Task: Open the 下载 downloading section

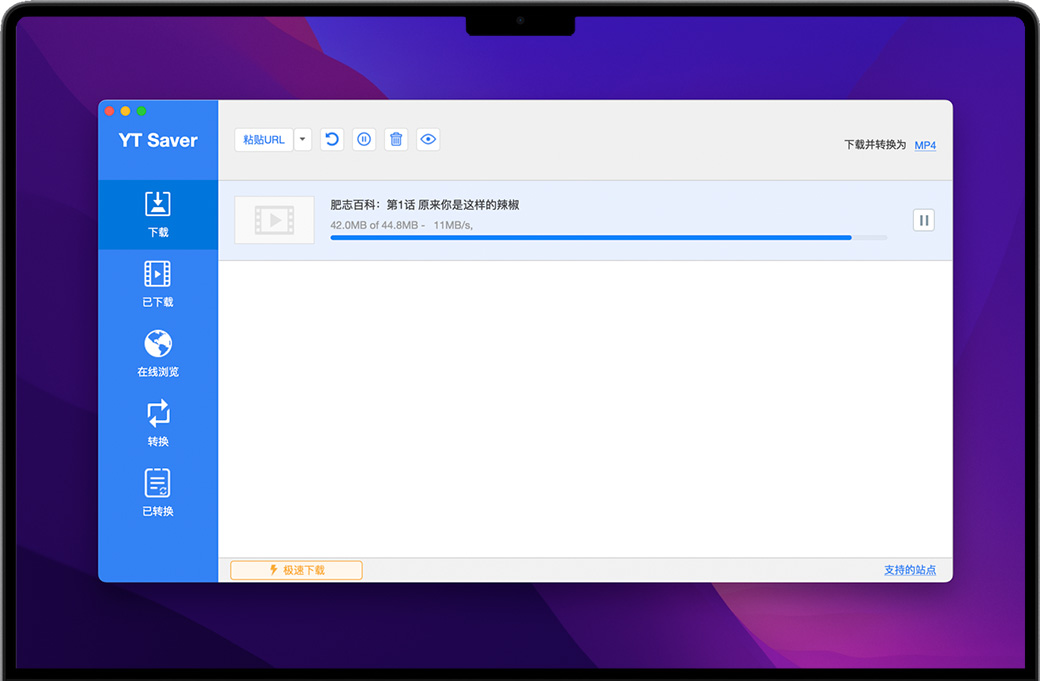Action: [x=158, y=214]
